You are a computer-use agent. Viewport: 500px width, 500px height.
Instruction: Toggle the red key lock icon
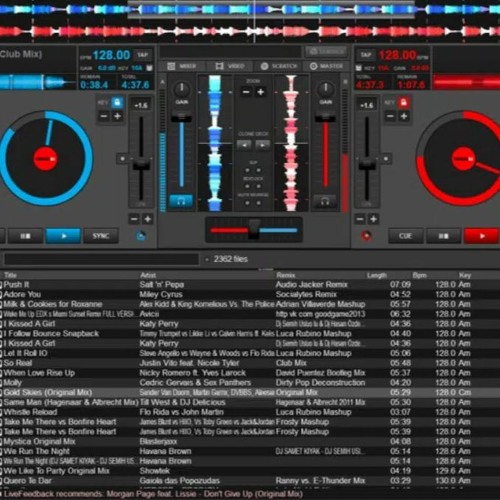point(403,103)
